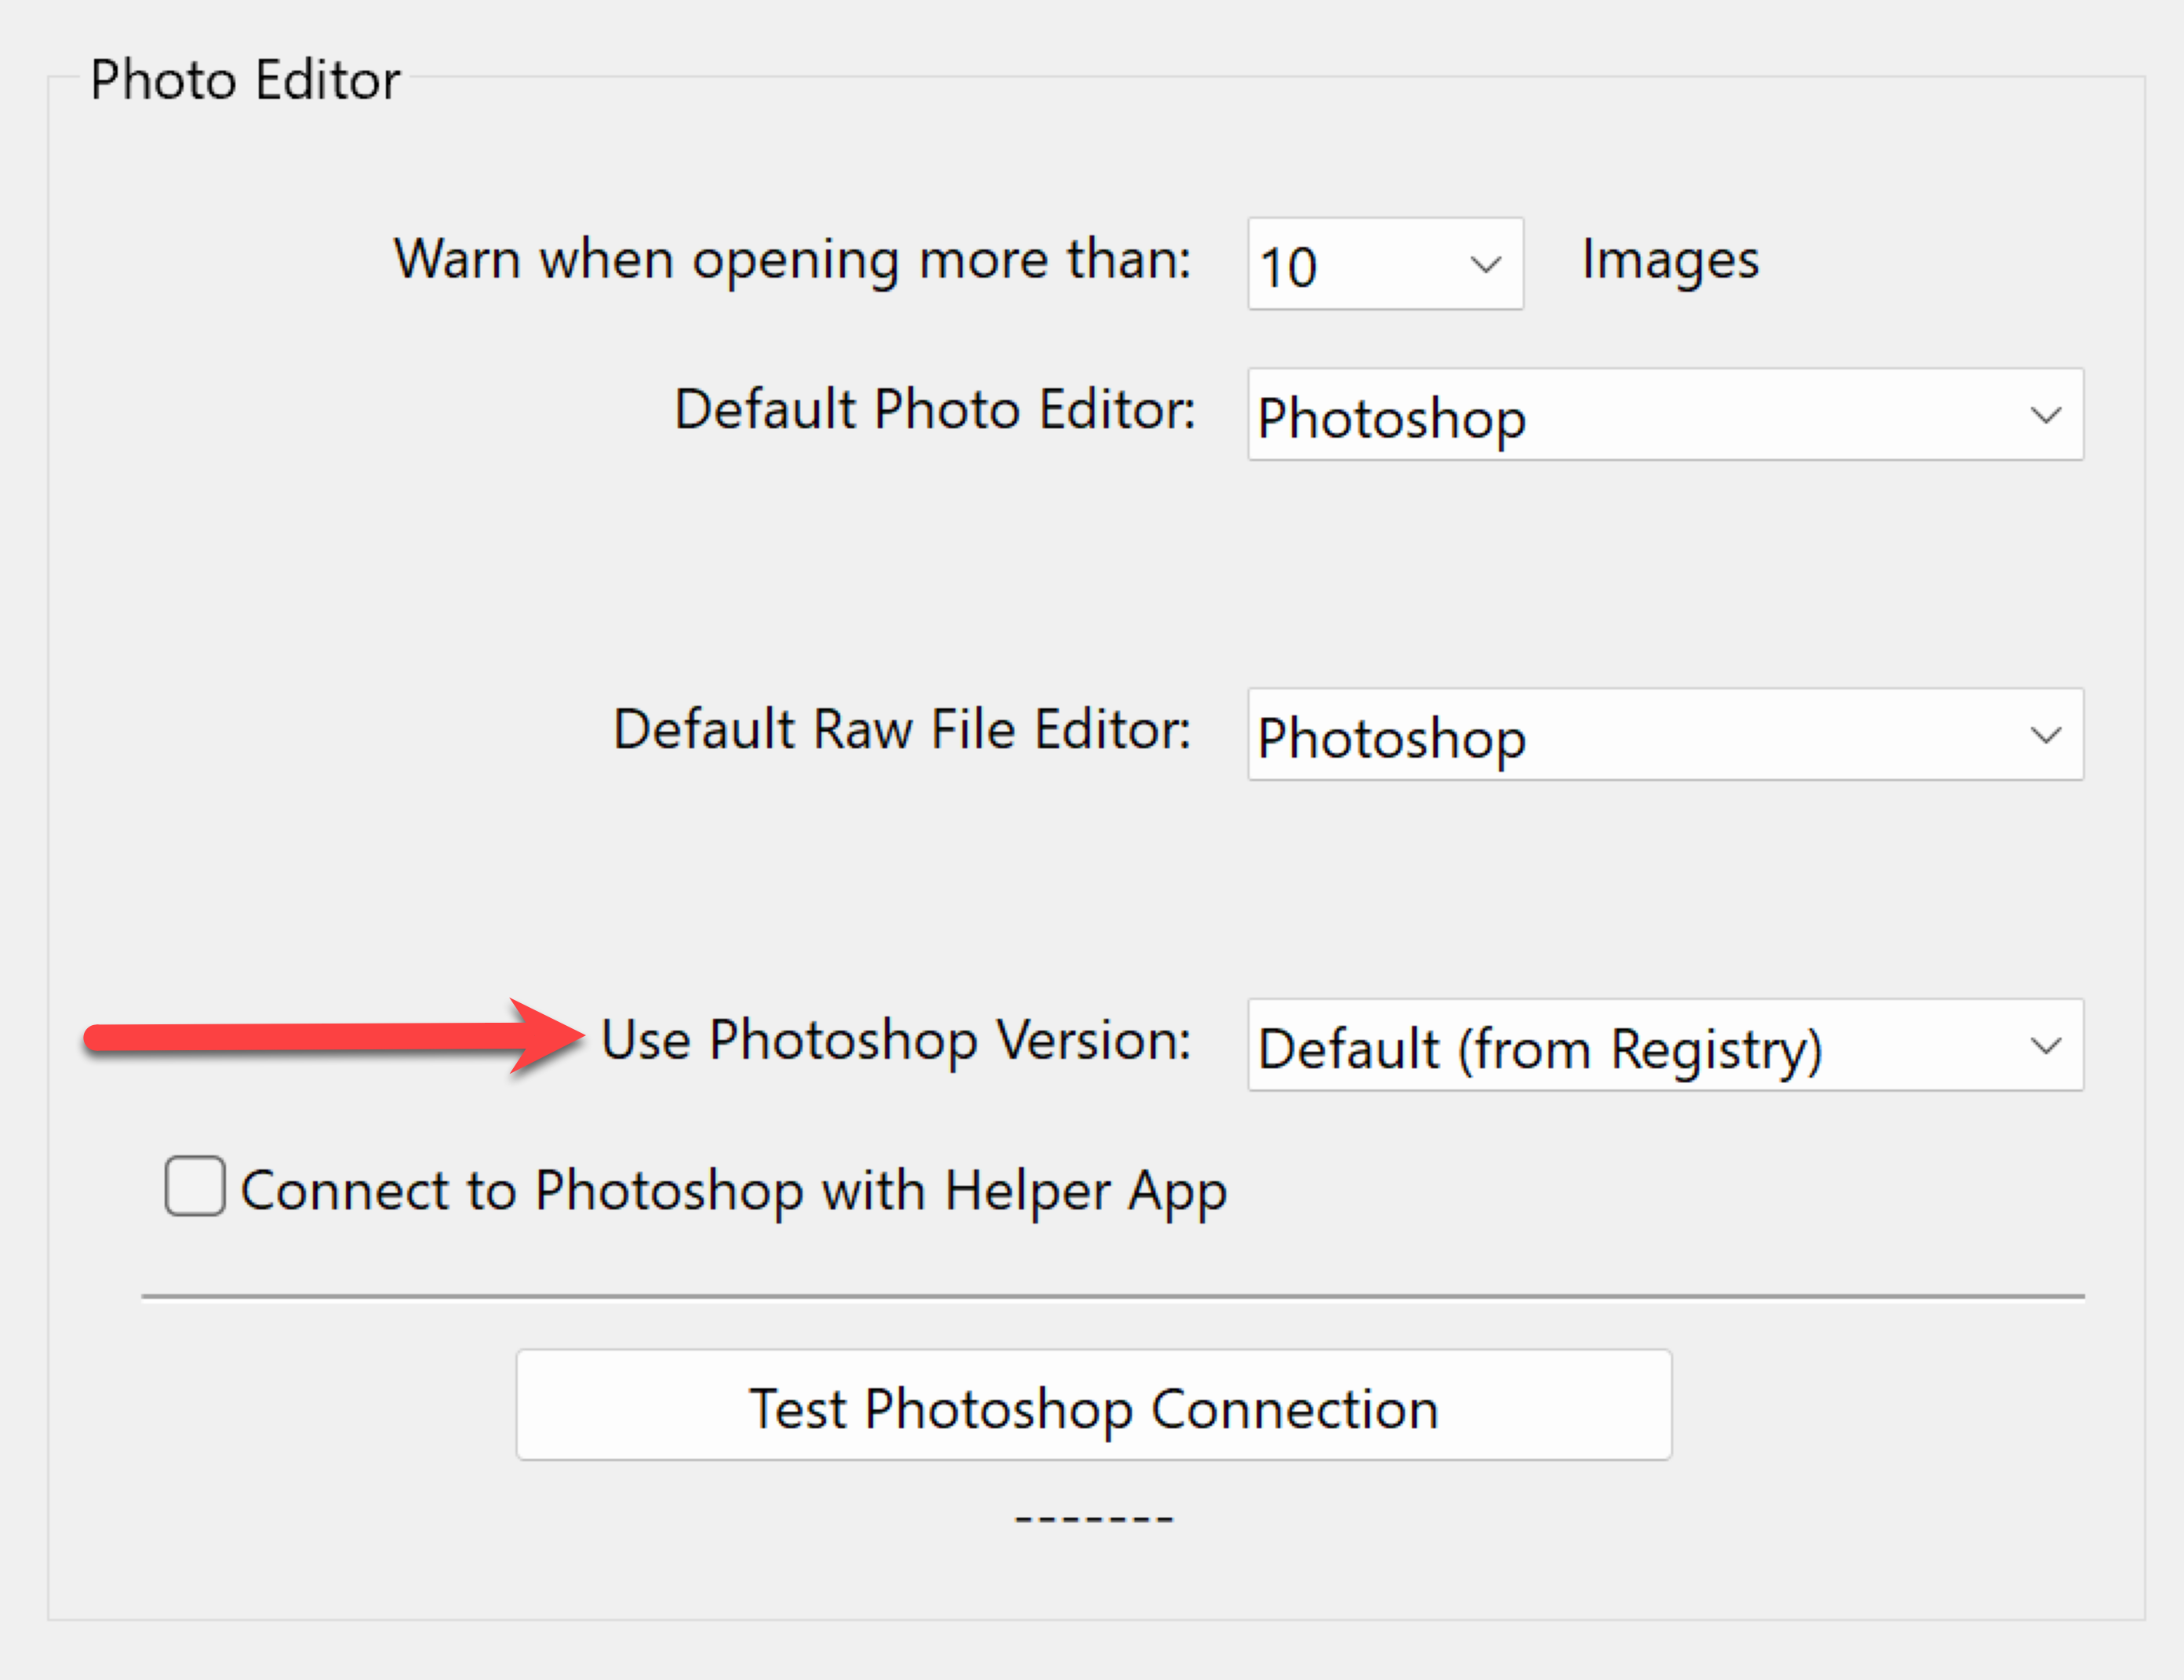Screen dimensions: 2184x1680
Task: Click the chevron beside Default (from Registry)
Action: click(2046, 1046)
